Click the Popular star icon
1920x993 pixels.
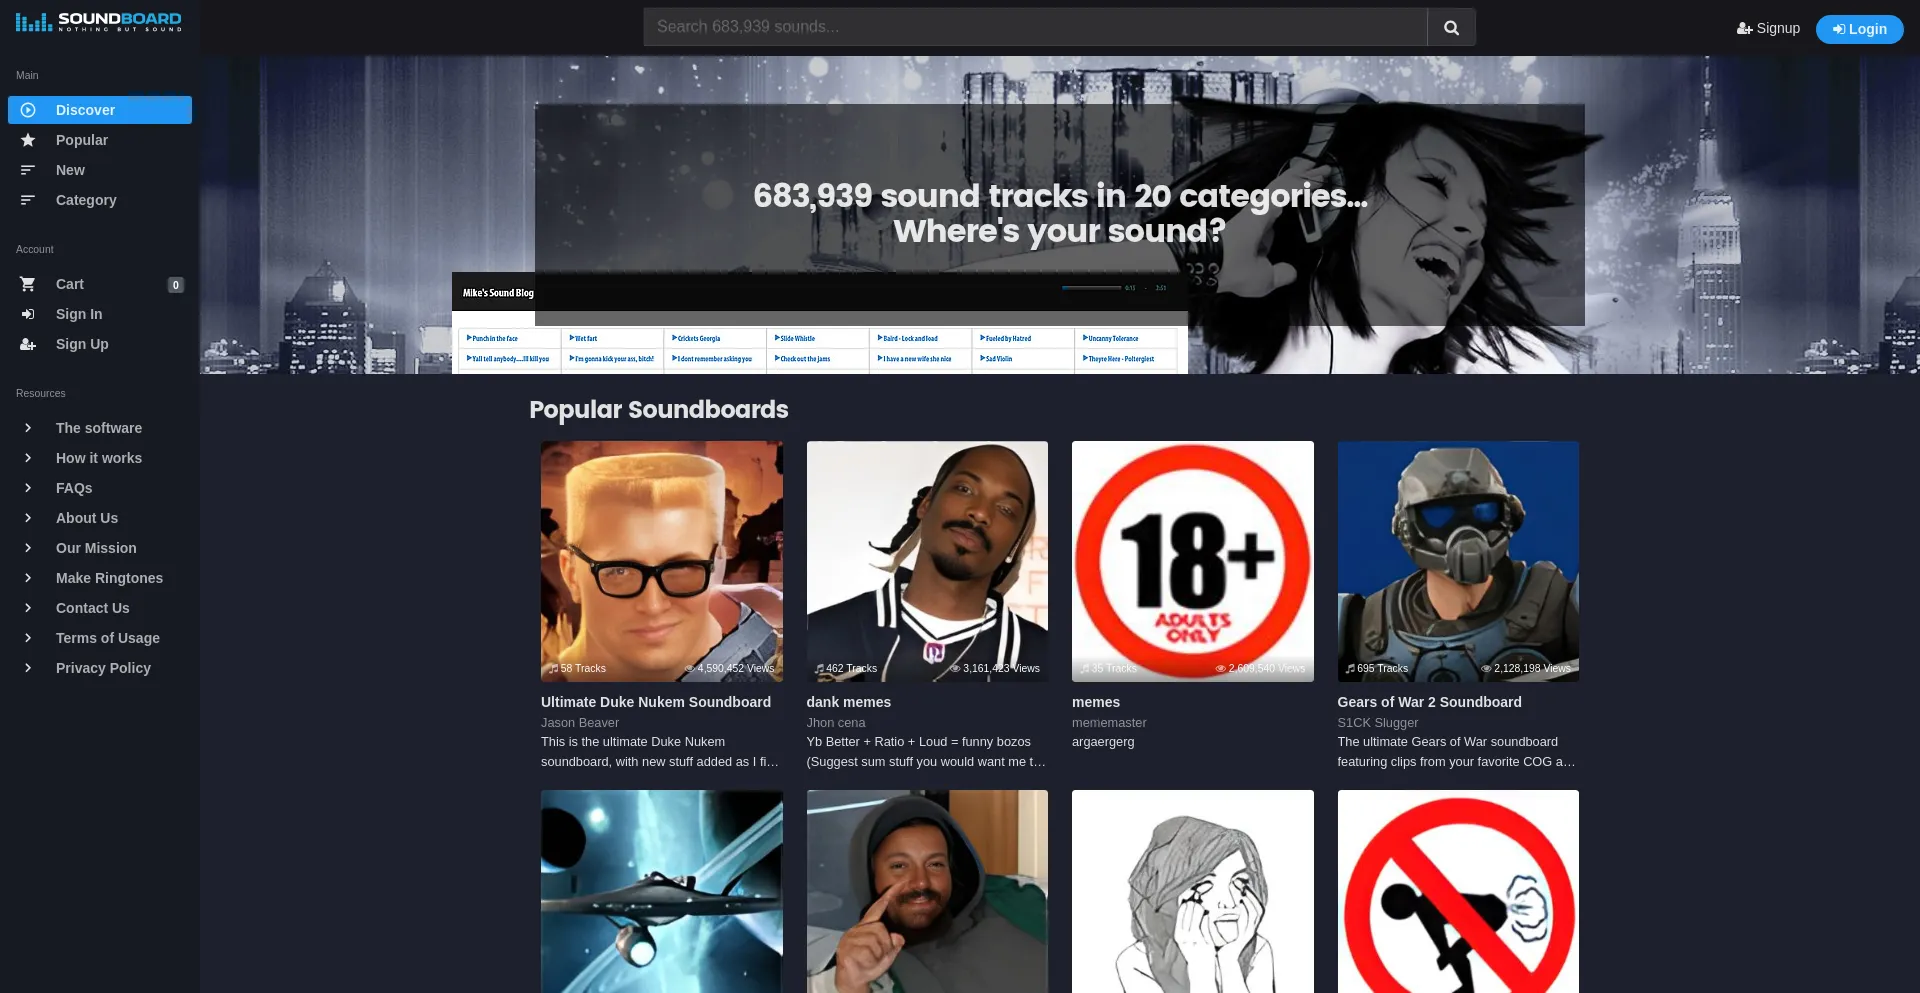pos(28,140)
